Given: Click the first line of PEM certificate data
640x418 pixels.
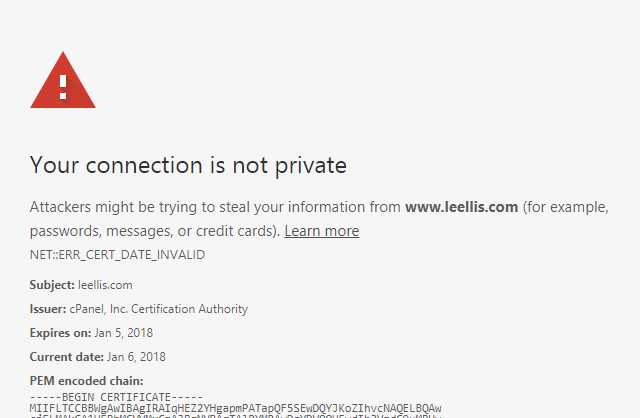Looking at the screenshot, I should [x=236, y=408].
